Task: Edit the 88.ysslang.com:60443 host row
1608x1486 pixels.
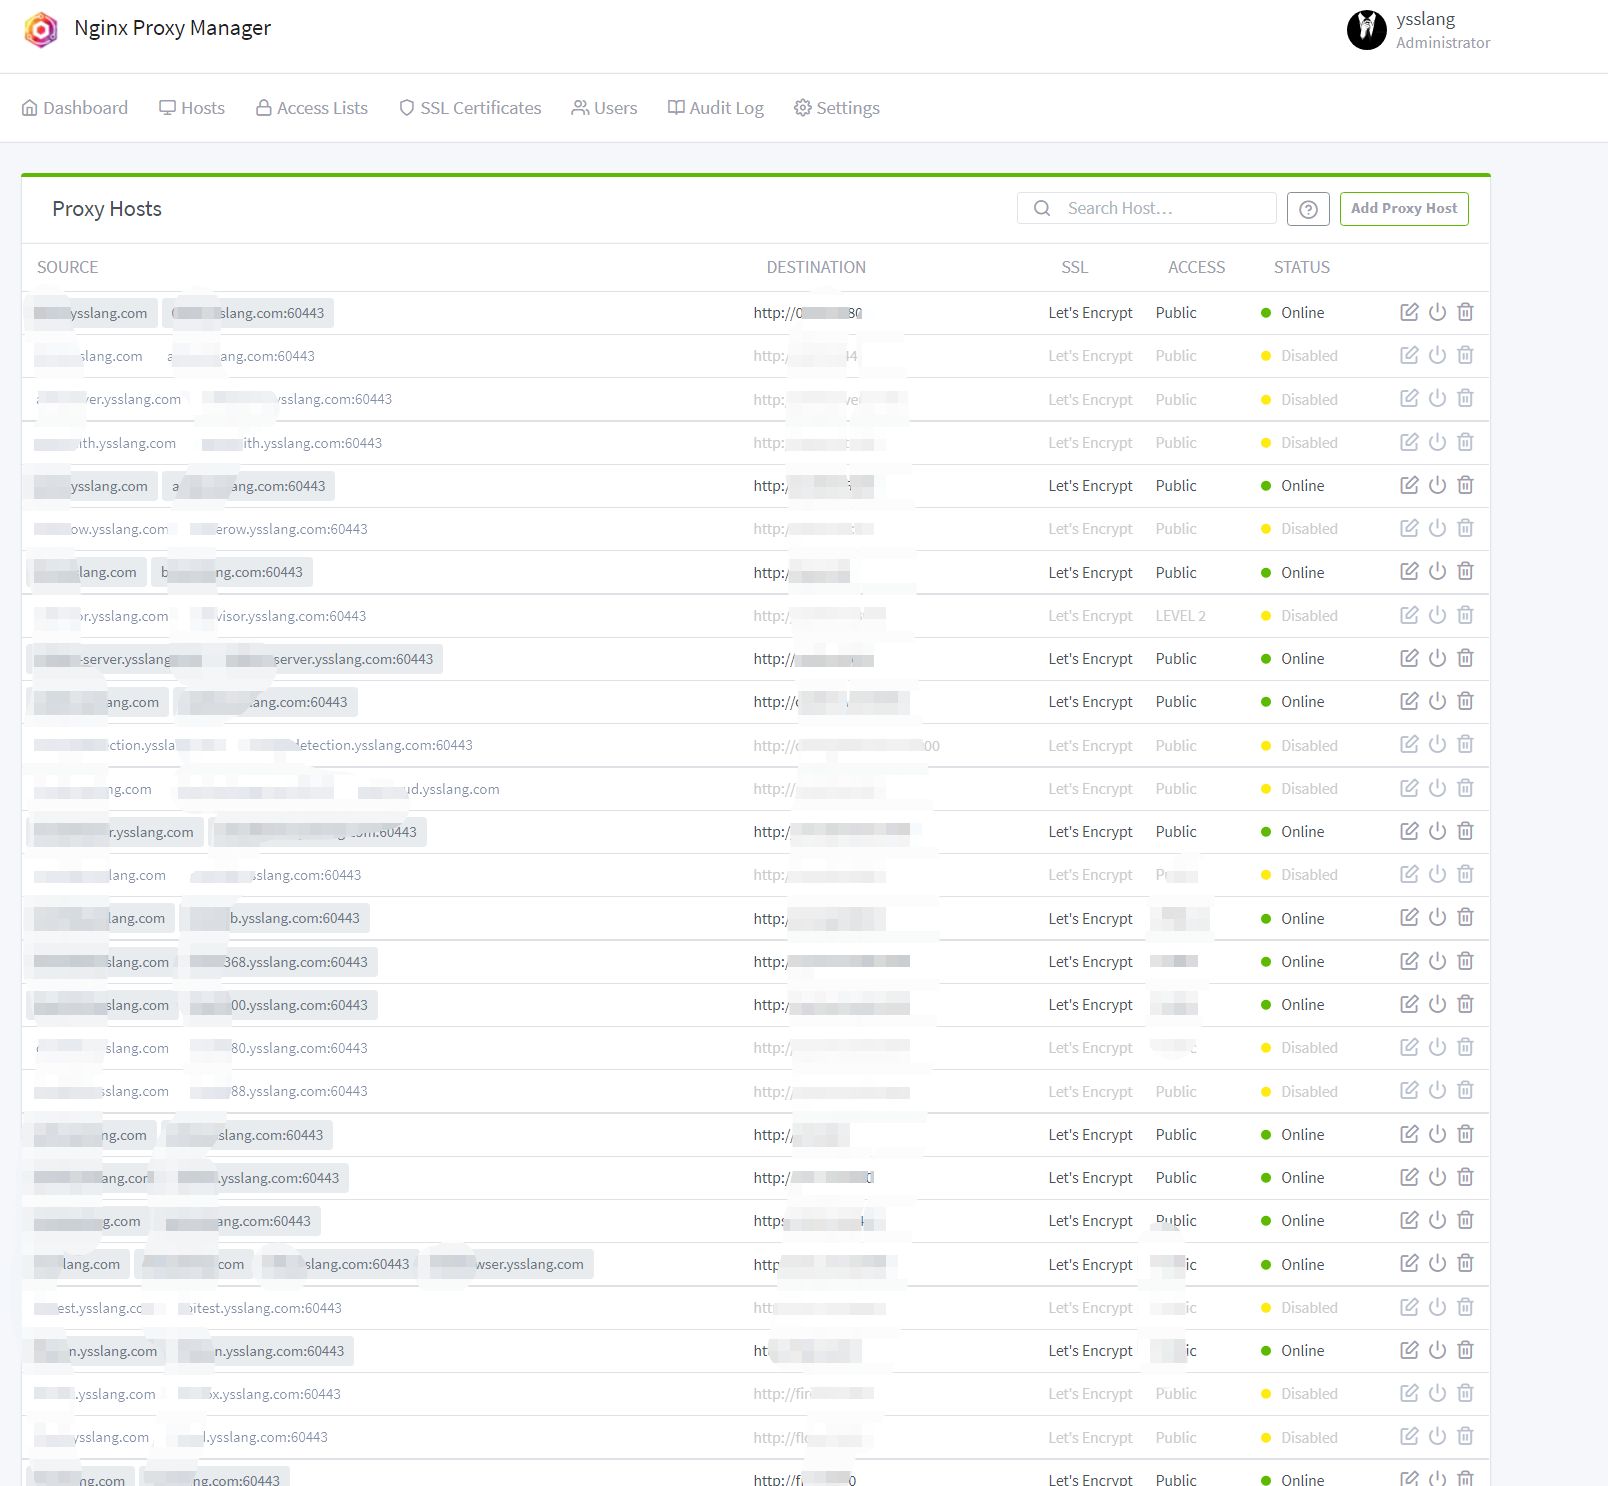Action: click(x=1409, y=1090)
